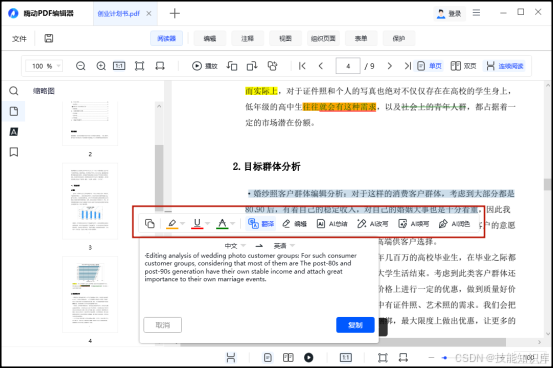
Task: Click bottom bar 1:1 actual size
Action: click(346, 358)
